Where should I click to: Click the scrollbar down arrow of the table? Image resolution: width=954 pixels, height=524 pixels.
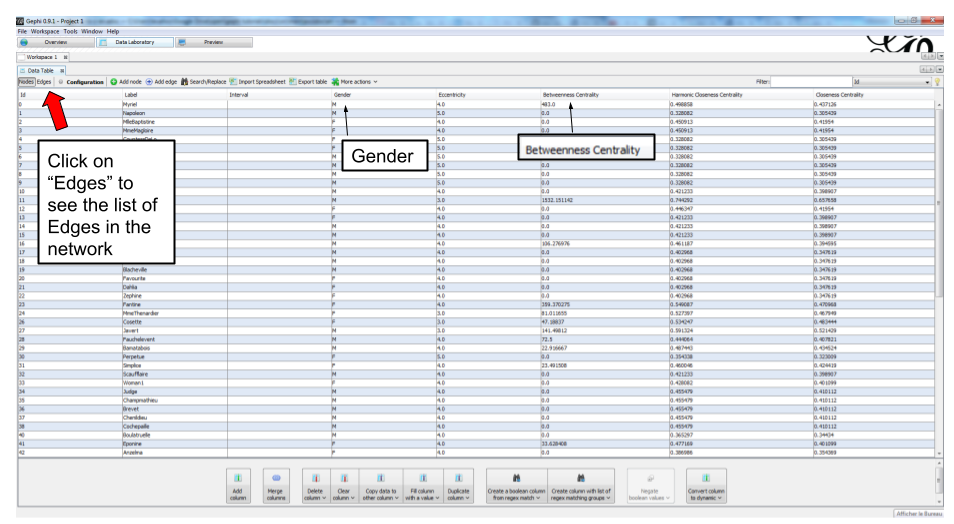pos(939,453)
